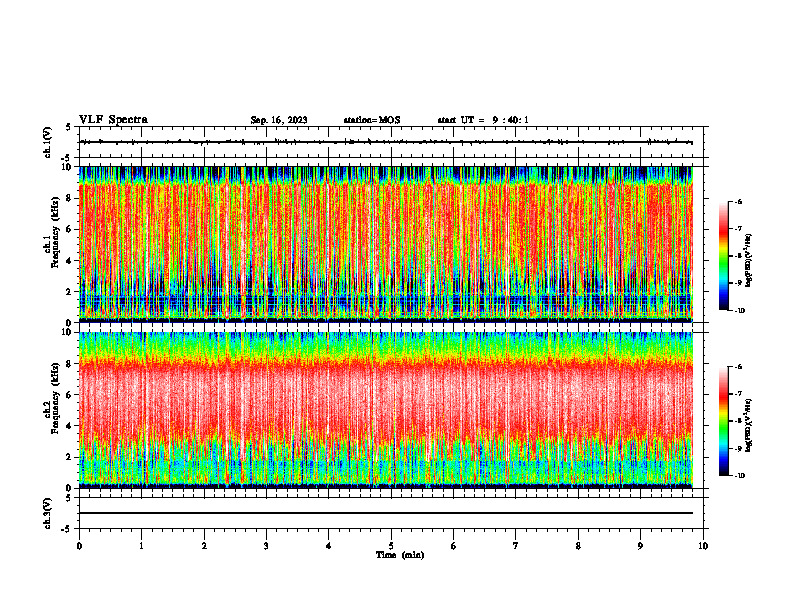This screenshot has width=792, height=612.
Task: Click the ch.1 PSD color scale bar
Action: [723, 256]
